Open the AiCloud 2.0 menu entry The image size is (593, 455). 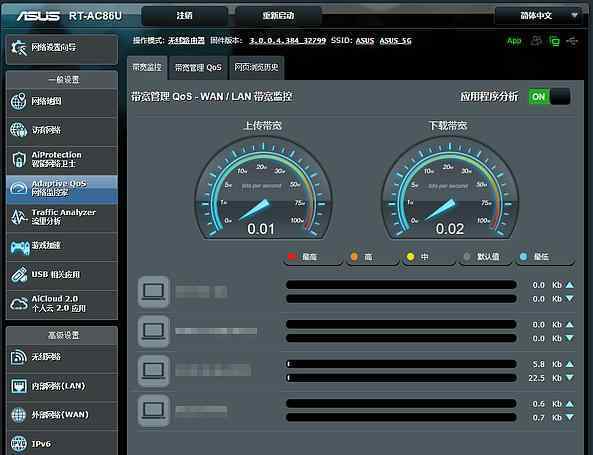tap(62, 304)
